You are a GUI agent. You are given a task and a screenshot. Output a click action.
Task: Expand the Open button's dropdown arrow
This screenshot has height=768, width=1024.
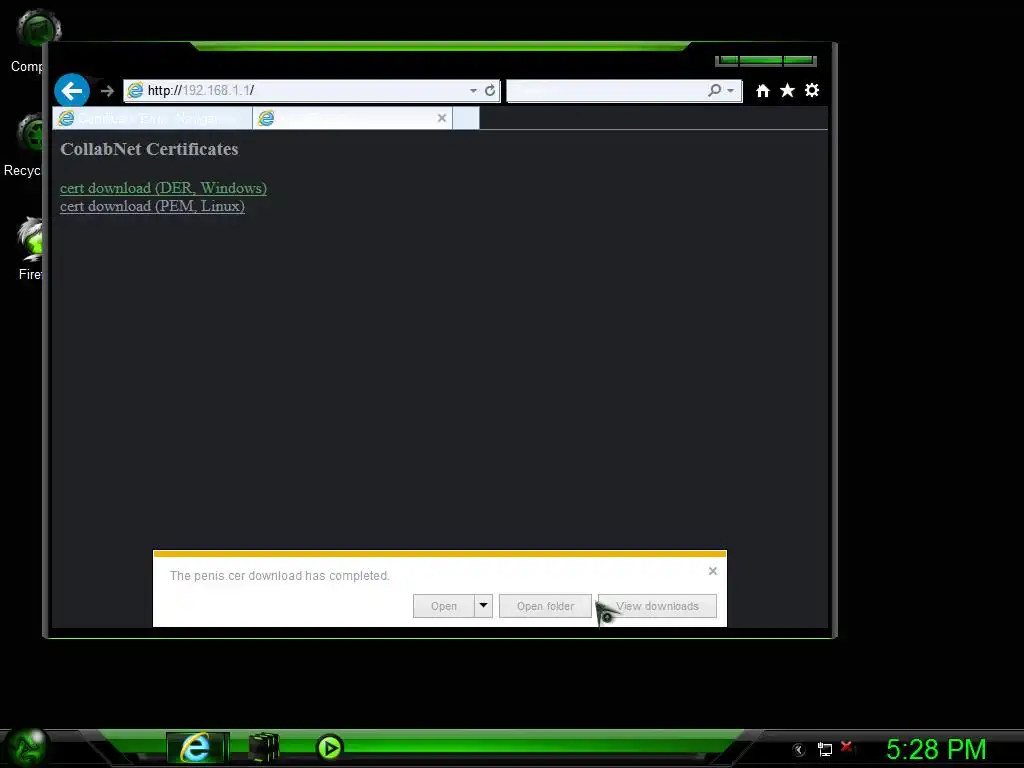(x=483, y=606)
